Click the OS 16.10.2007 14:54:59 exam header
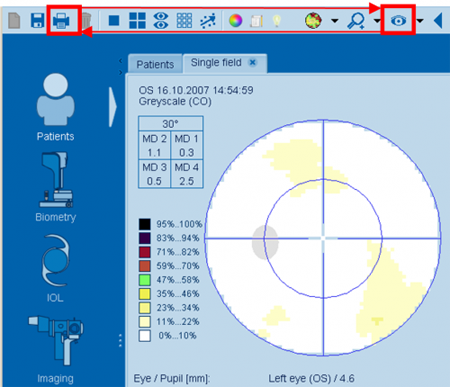 click(196, 90)
